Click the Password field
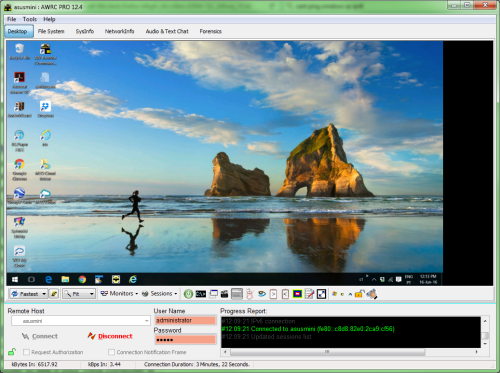This screenshot has width=500, height=373. (x=185, y=340)
